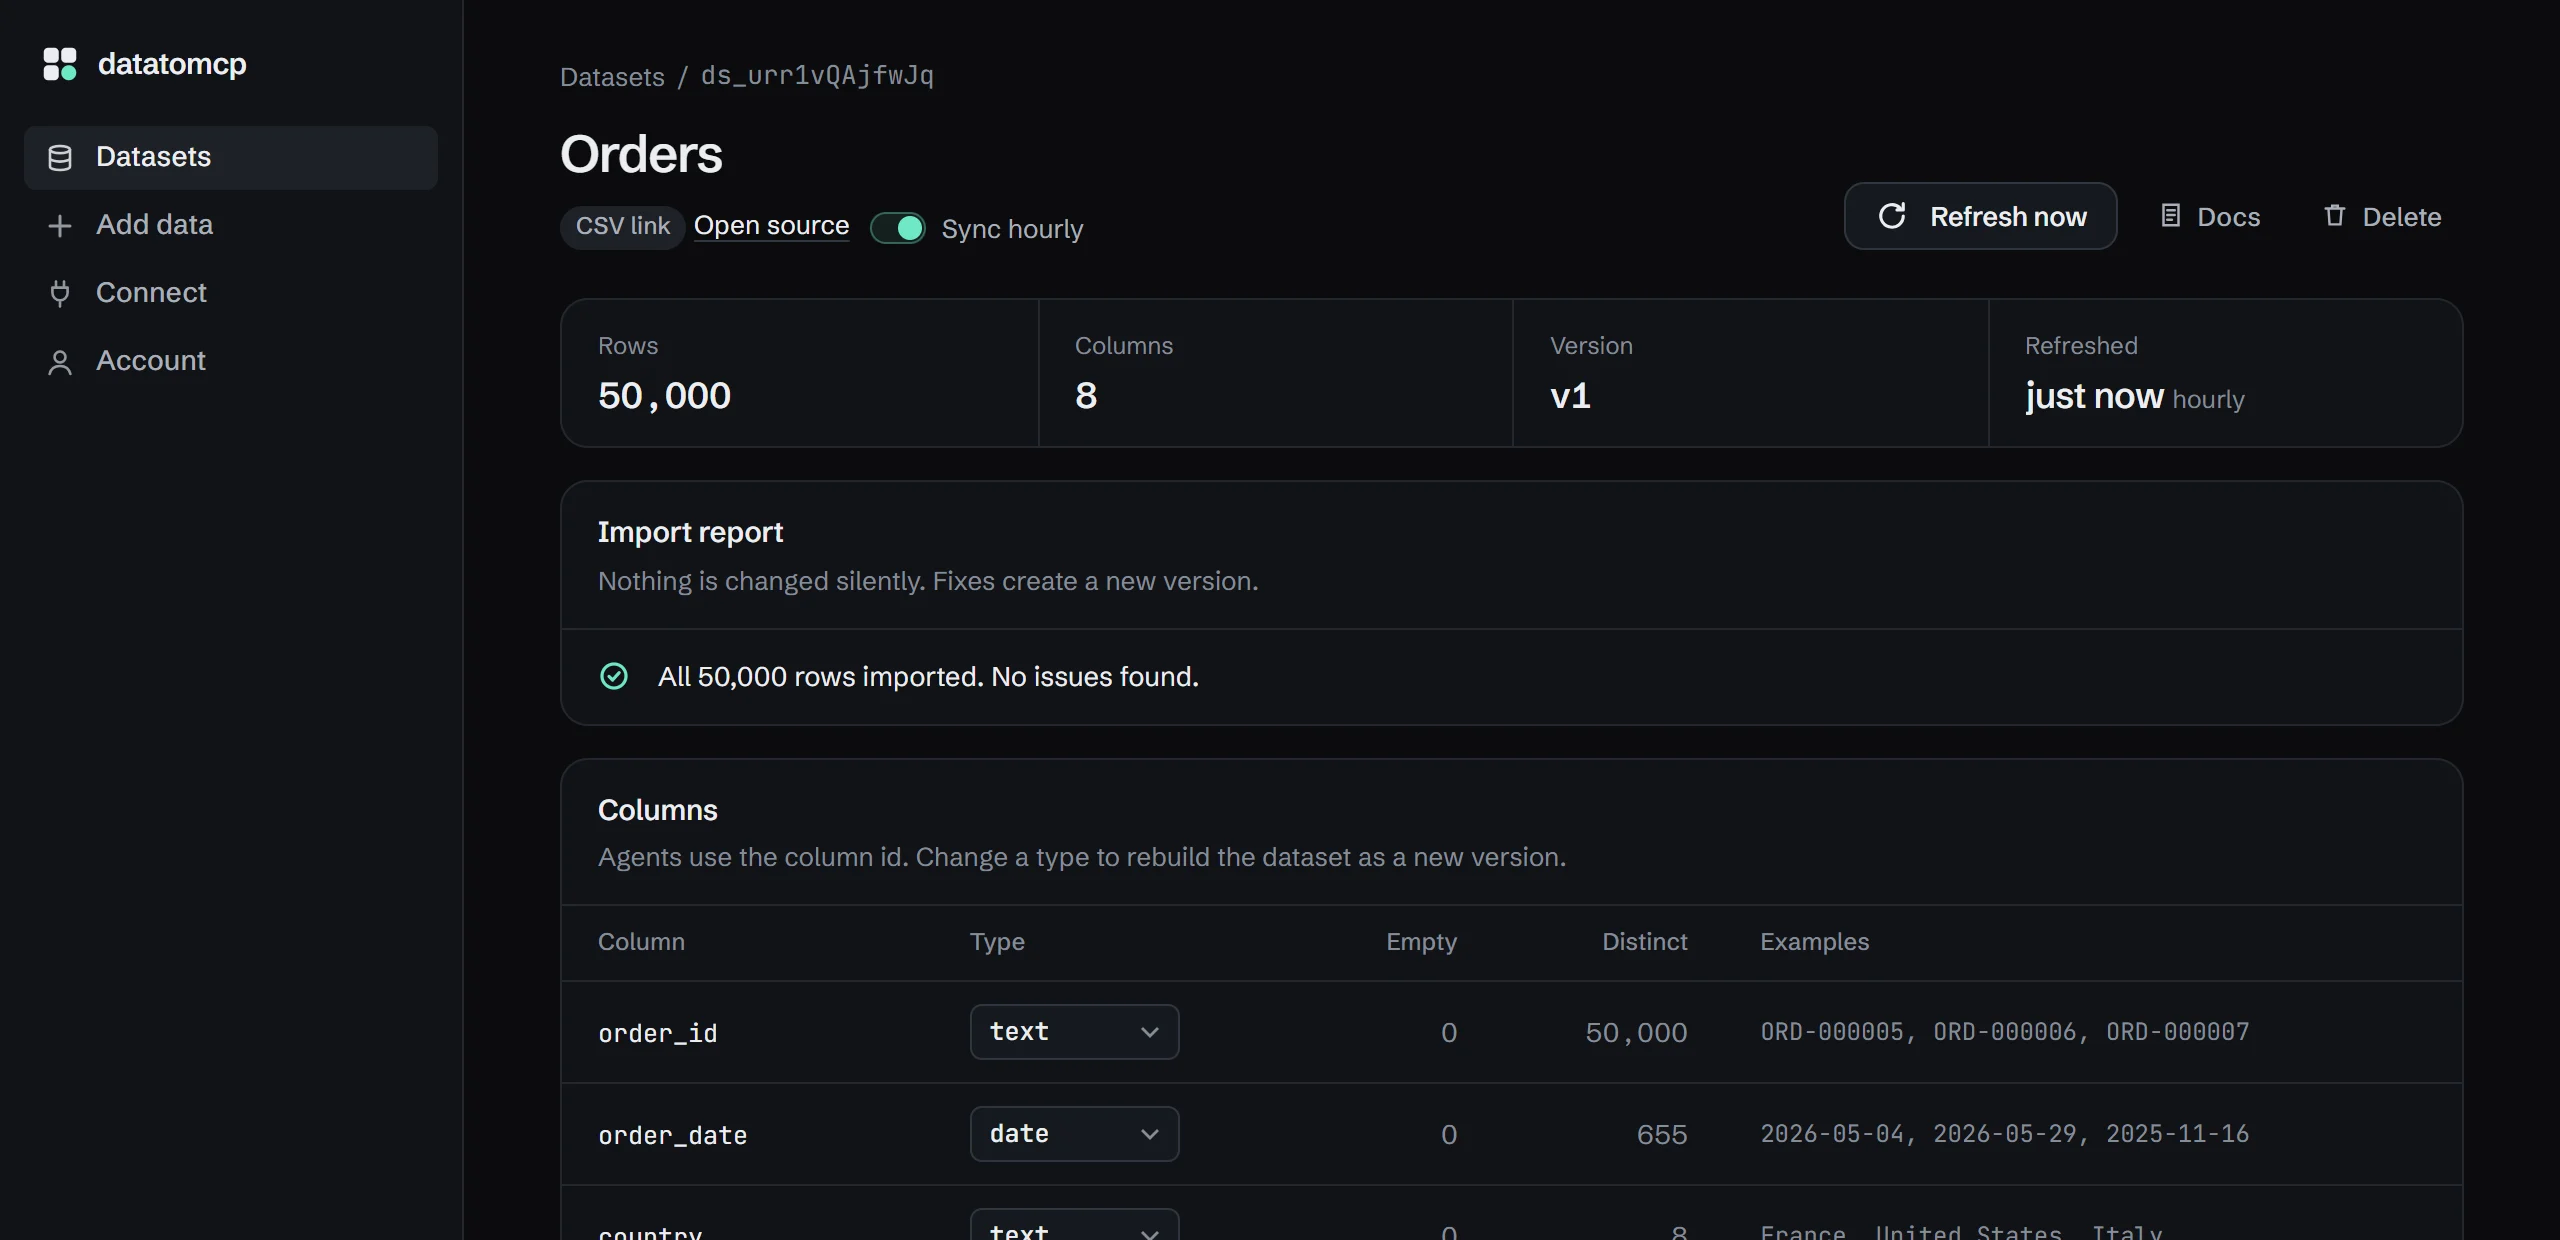
Task: Click the All 50,000 rows imported message
Action: (x=928, y=677)
